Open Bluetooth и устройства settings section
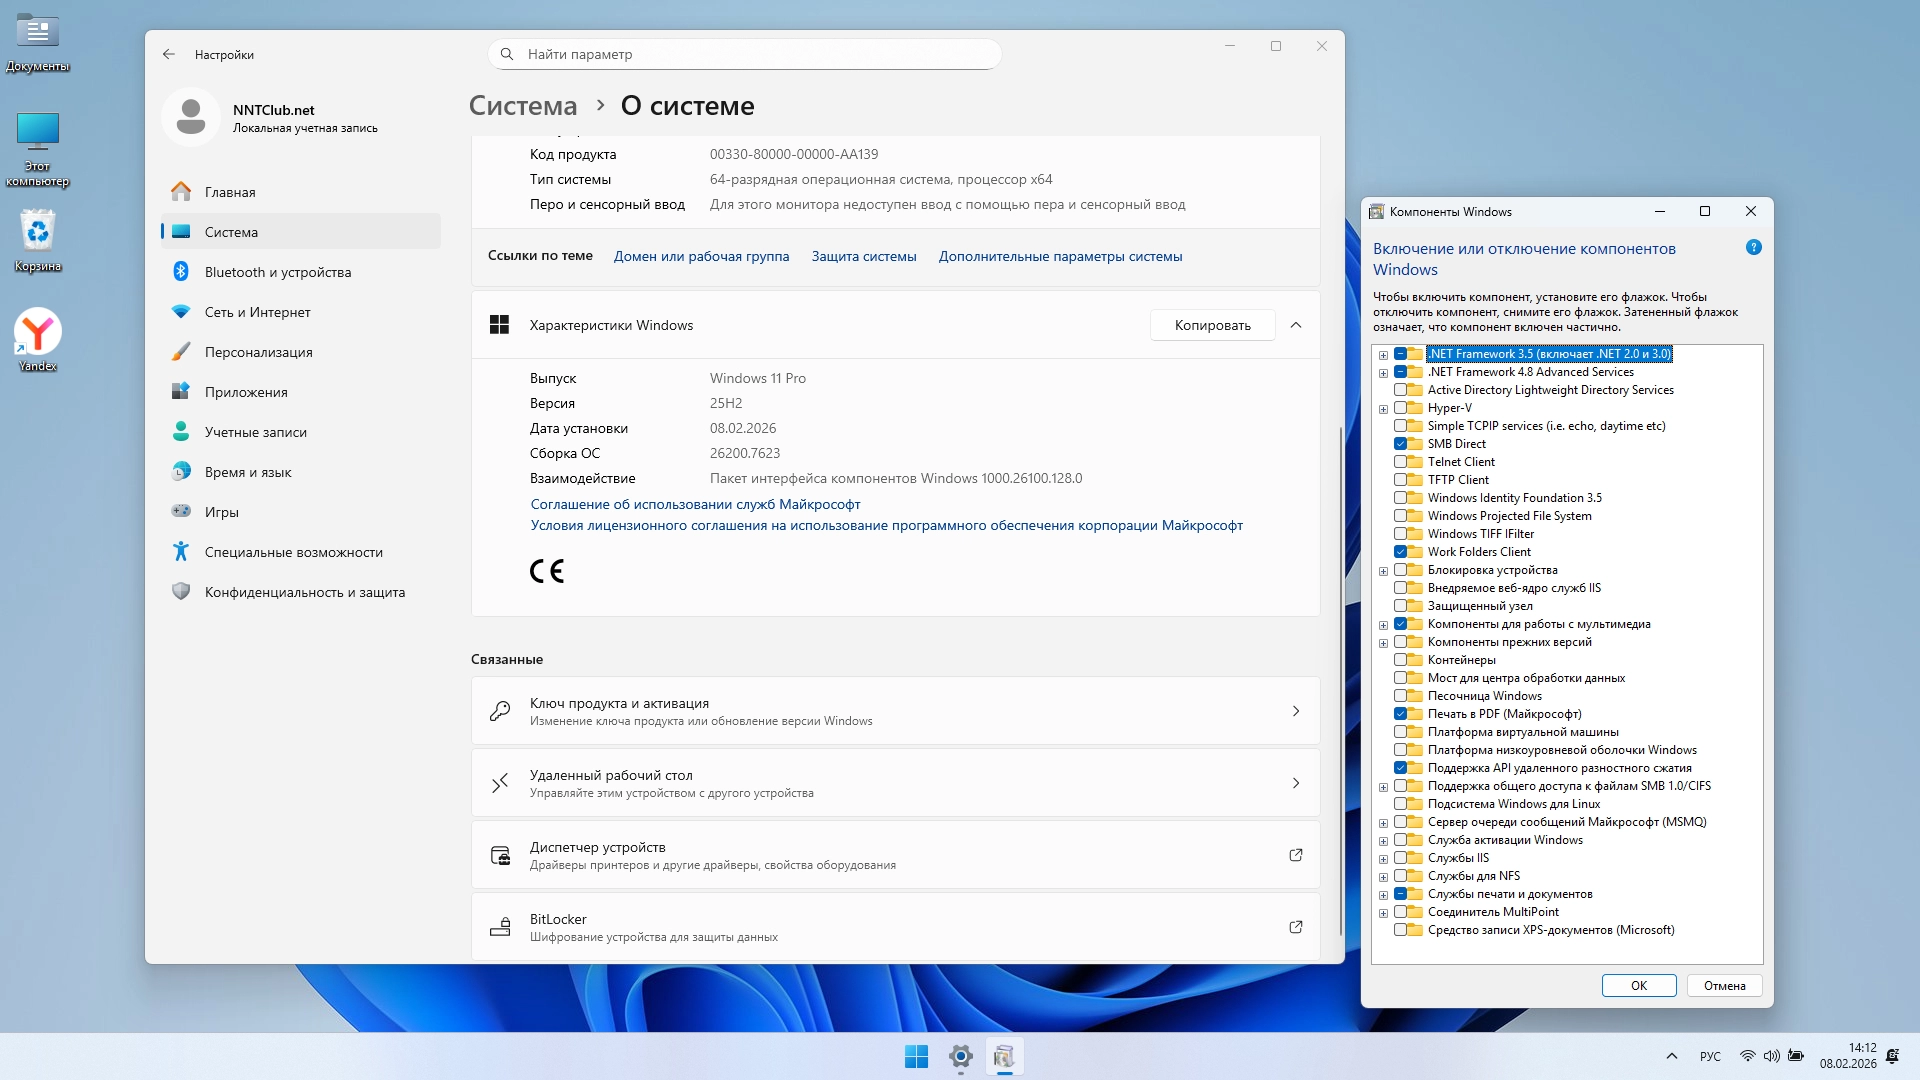 point(277,272)
